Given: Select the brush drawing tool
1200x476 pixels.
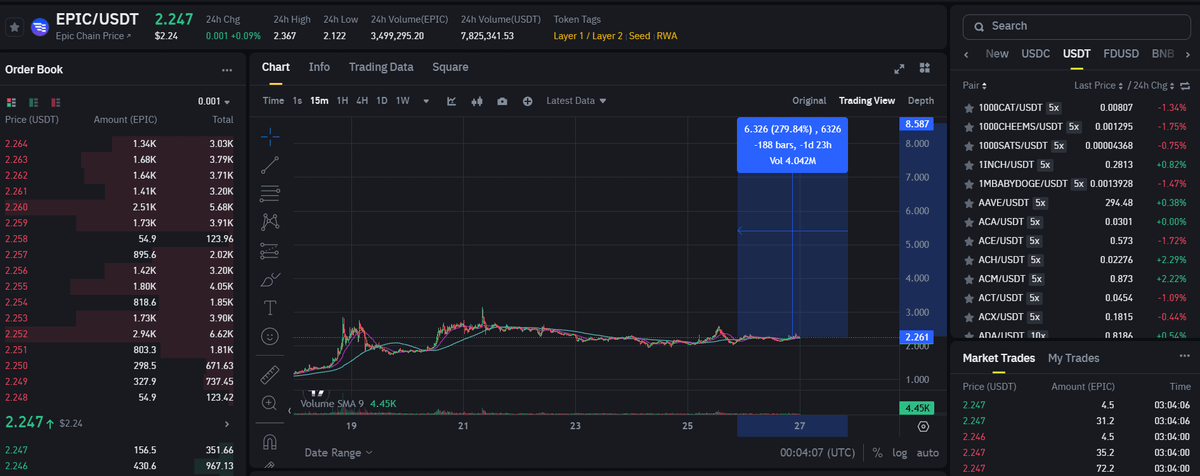Looking at the screenshot, I should (x=270, y=280).
